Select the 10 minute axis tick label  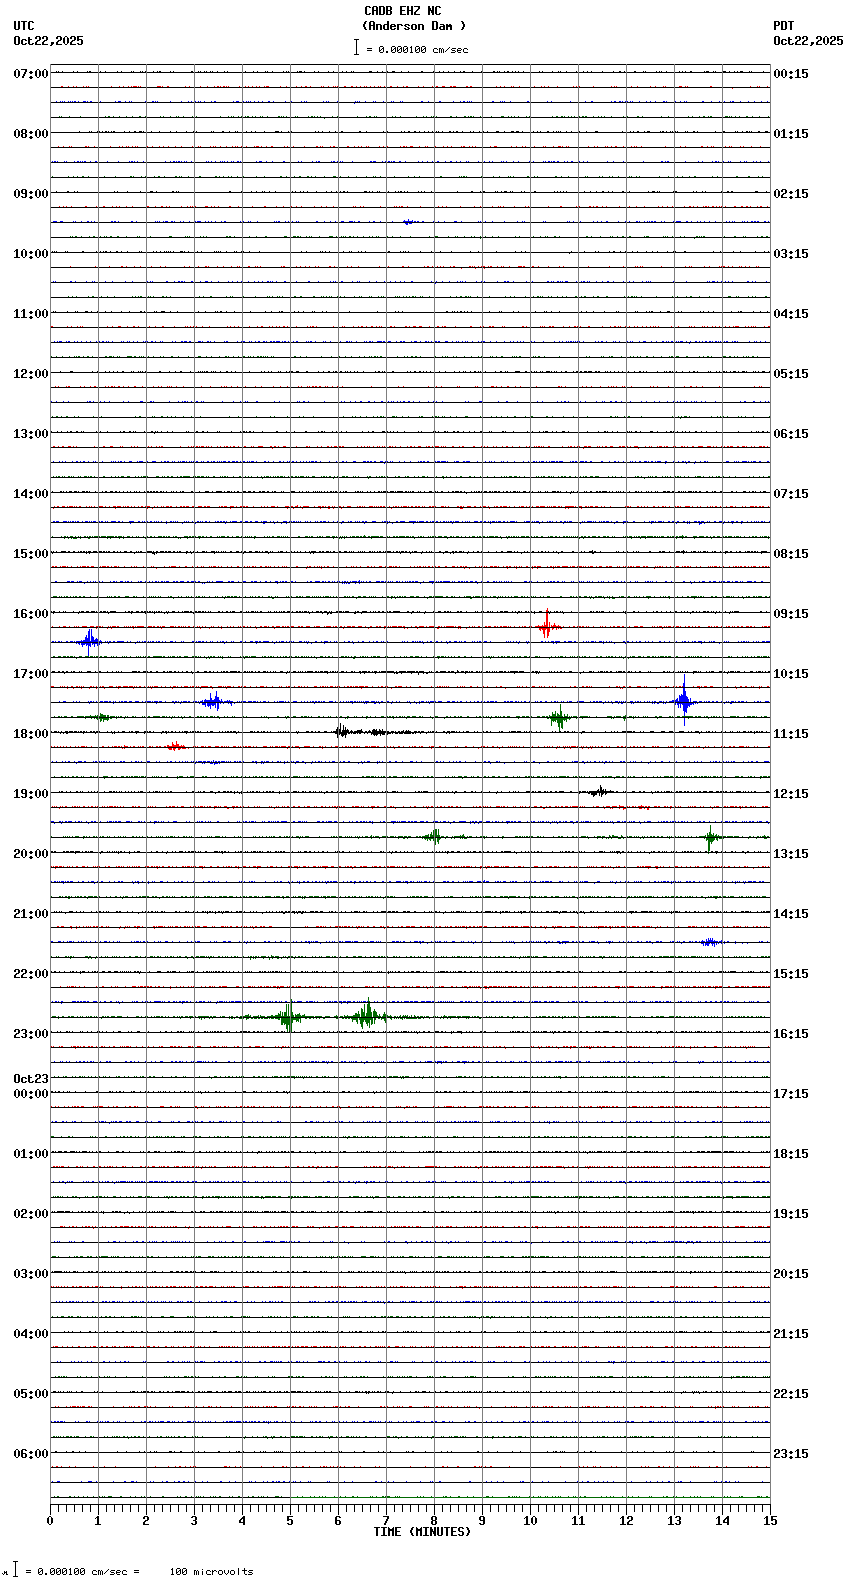pos(530,1521)
